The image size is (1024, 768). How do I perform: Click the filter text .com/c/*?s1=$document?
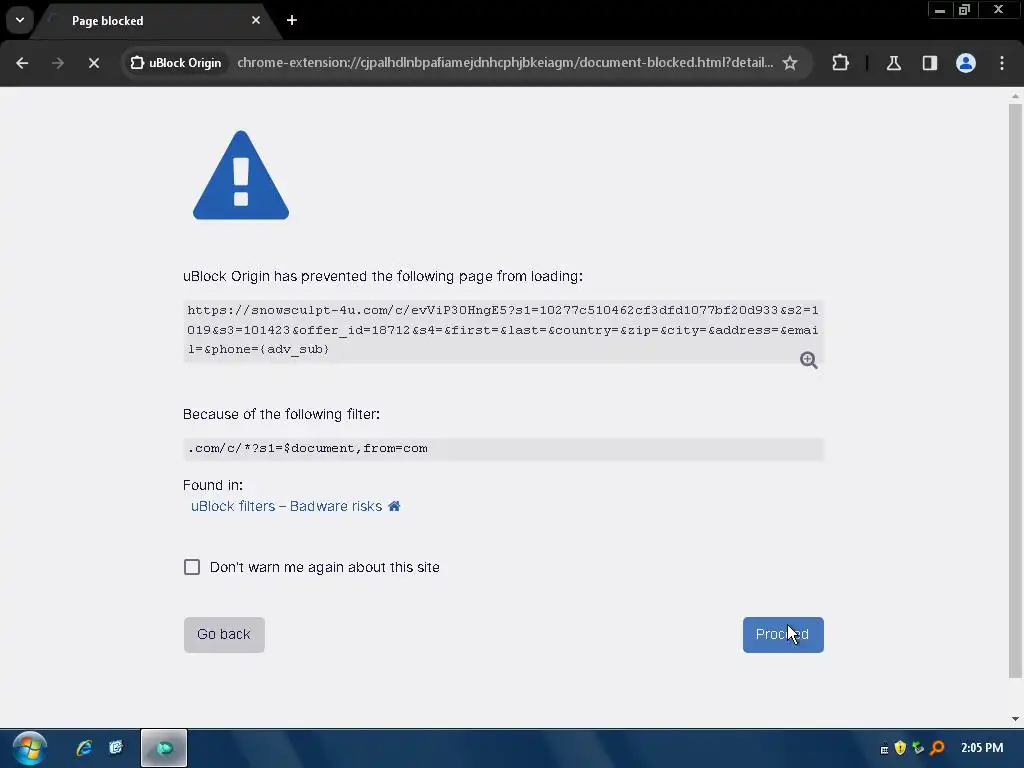coord(308,449)
